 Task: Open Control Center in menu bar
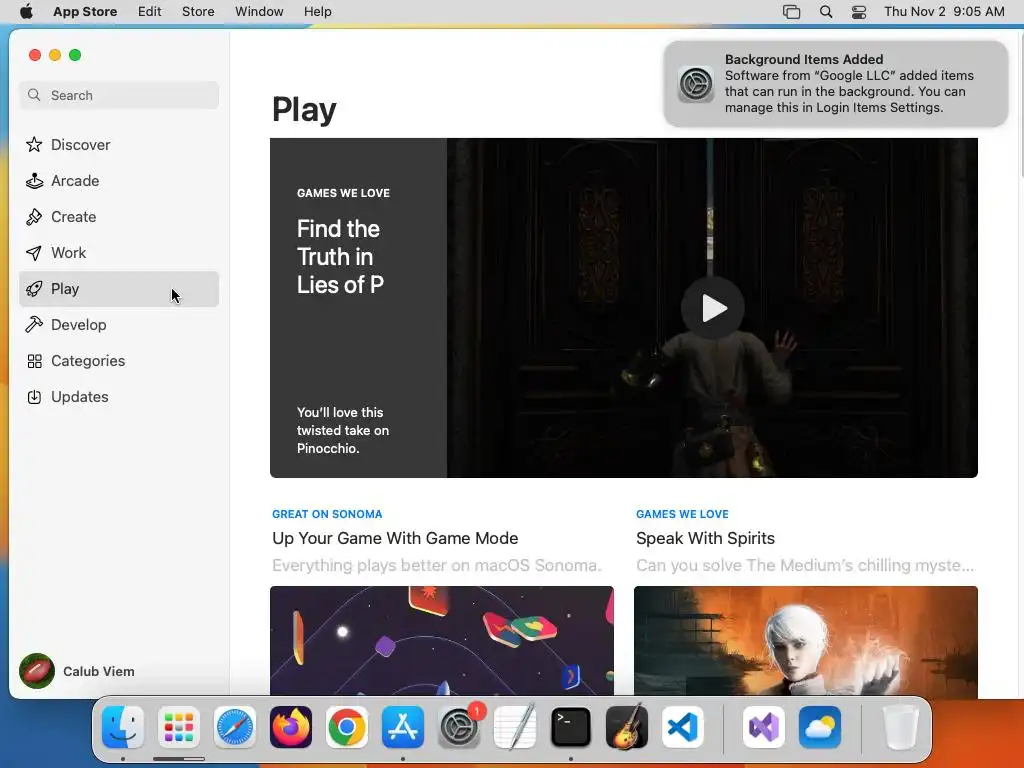coord(859,12)
